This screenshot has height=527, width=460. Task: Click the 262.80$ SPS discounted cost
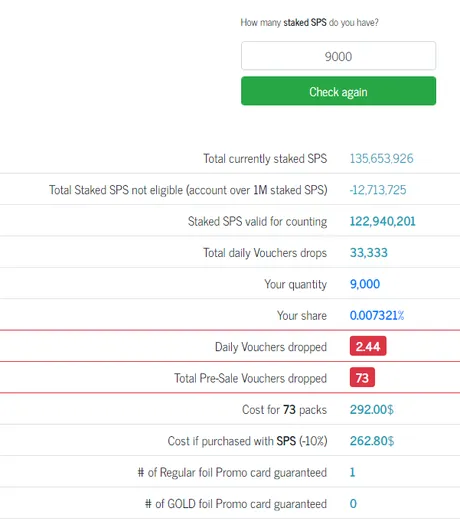pos(372,441)
